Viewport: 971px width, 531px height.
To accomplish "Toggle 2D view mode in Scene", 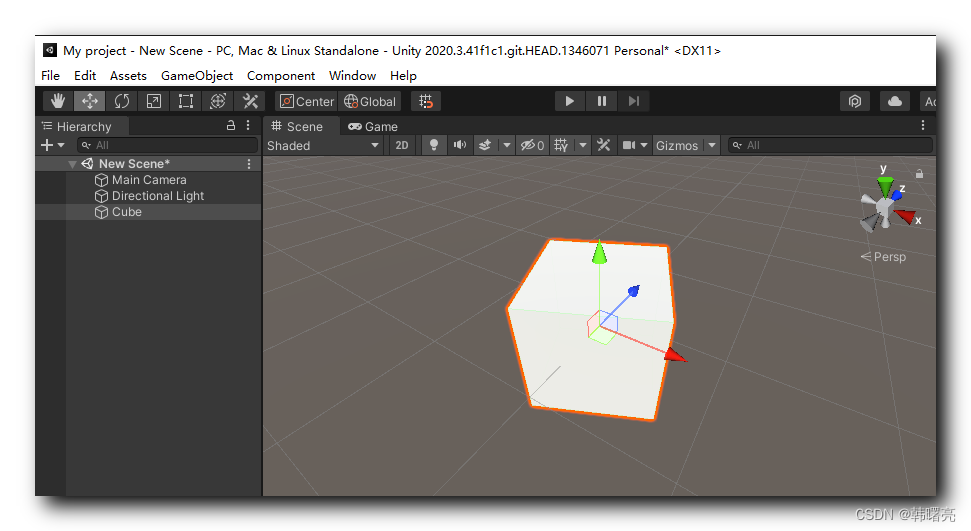I will (x=401, y=145).
